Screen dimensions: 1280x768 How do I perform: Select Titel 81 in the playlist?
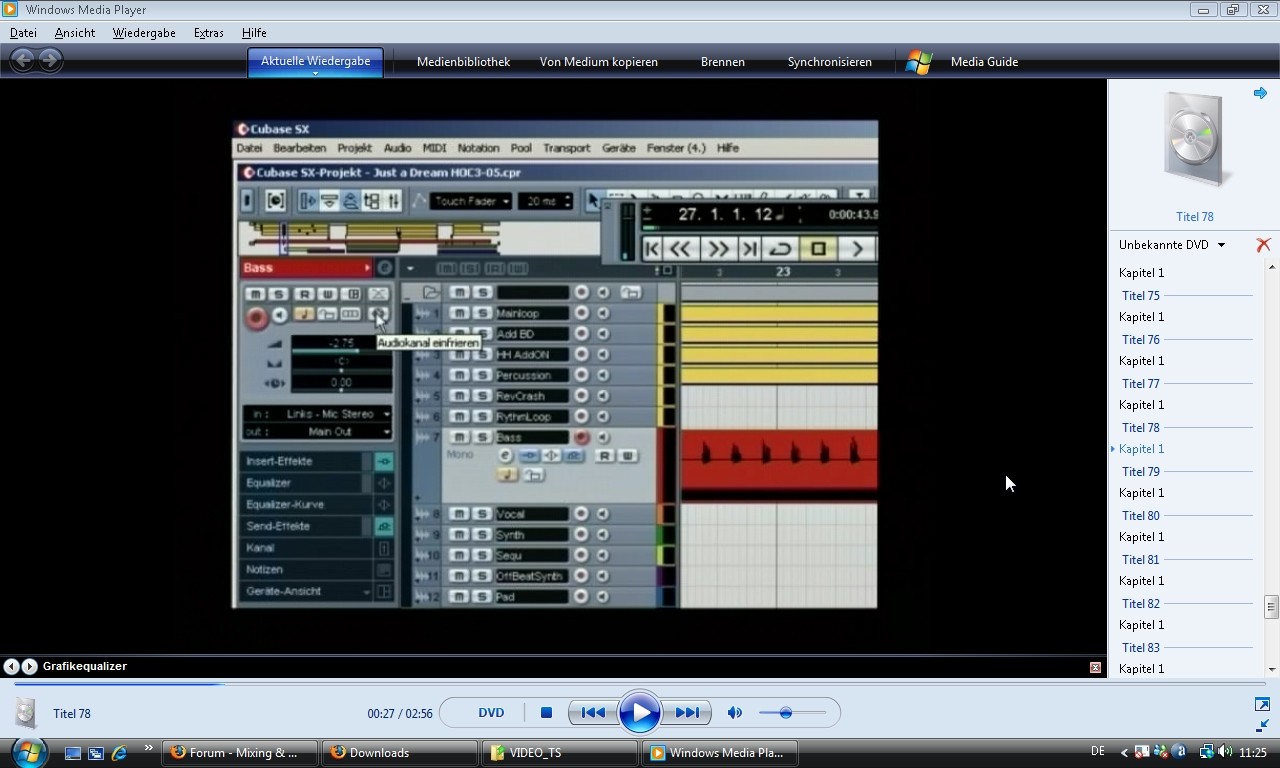point(1141,560)
